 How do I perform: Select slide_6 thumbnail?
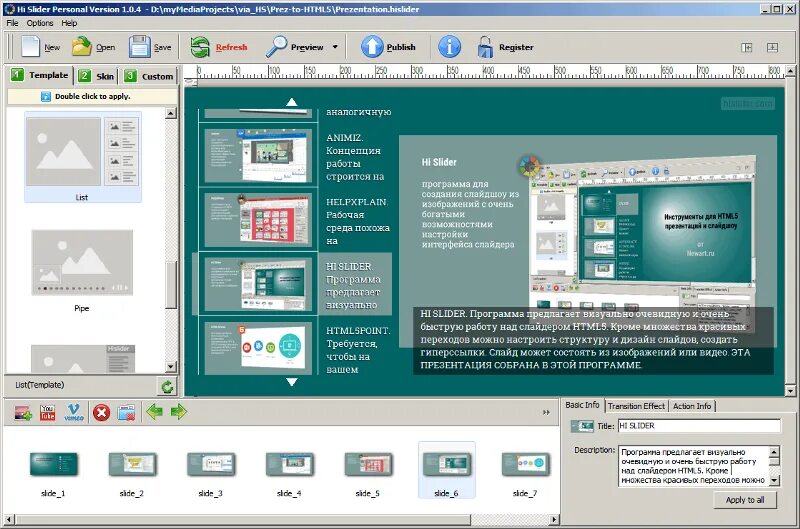[x=446, y=470]
